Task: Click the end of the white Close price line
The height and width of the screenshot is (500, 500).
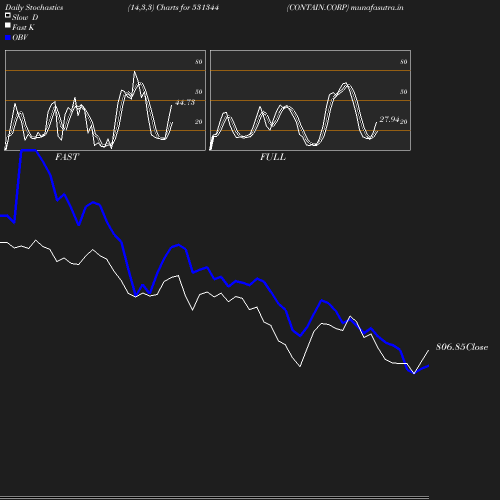Action: pos(428,351)
